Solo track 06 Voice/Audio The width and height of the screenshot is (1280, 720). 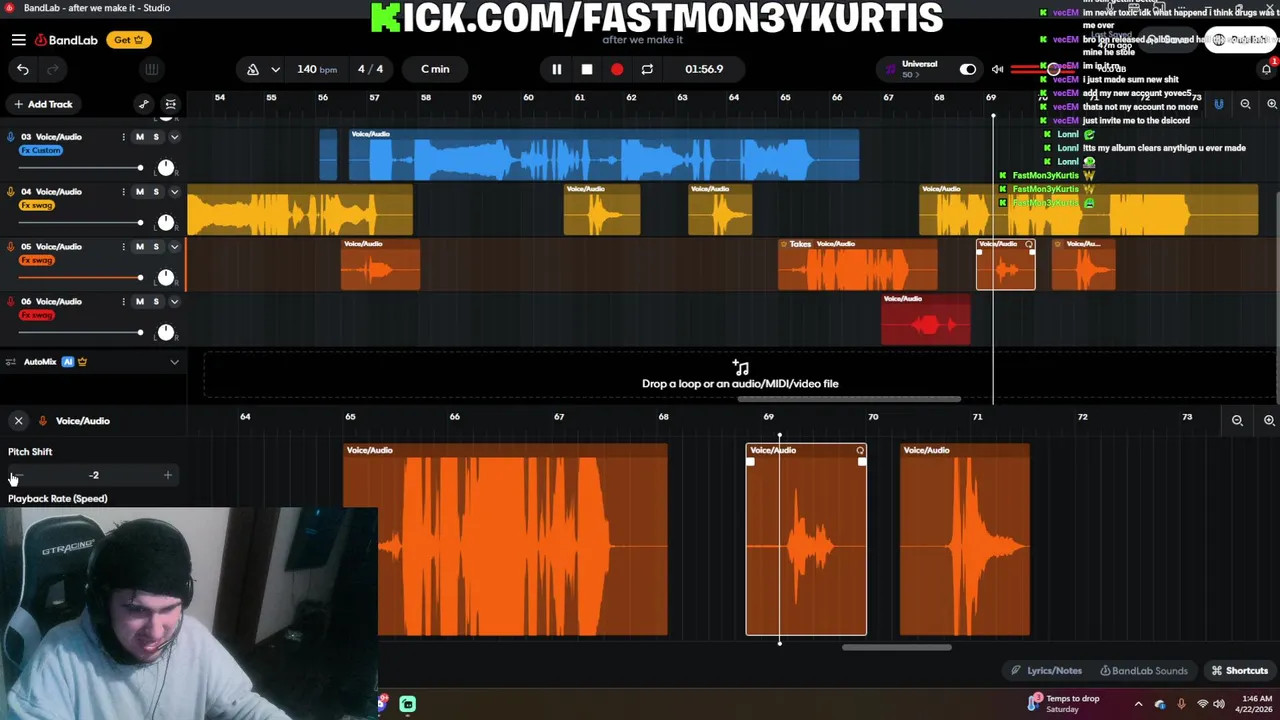coord(156,302)
